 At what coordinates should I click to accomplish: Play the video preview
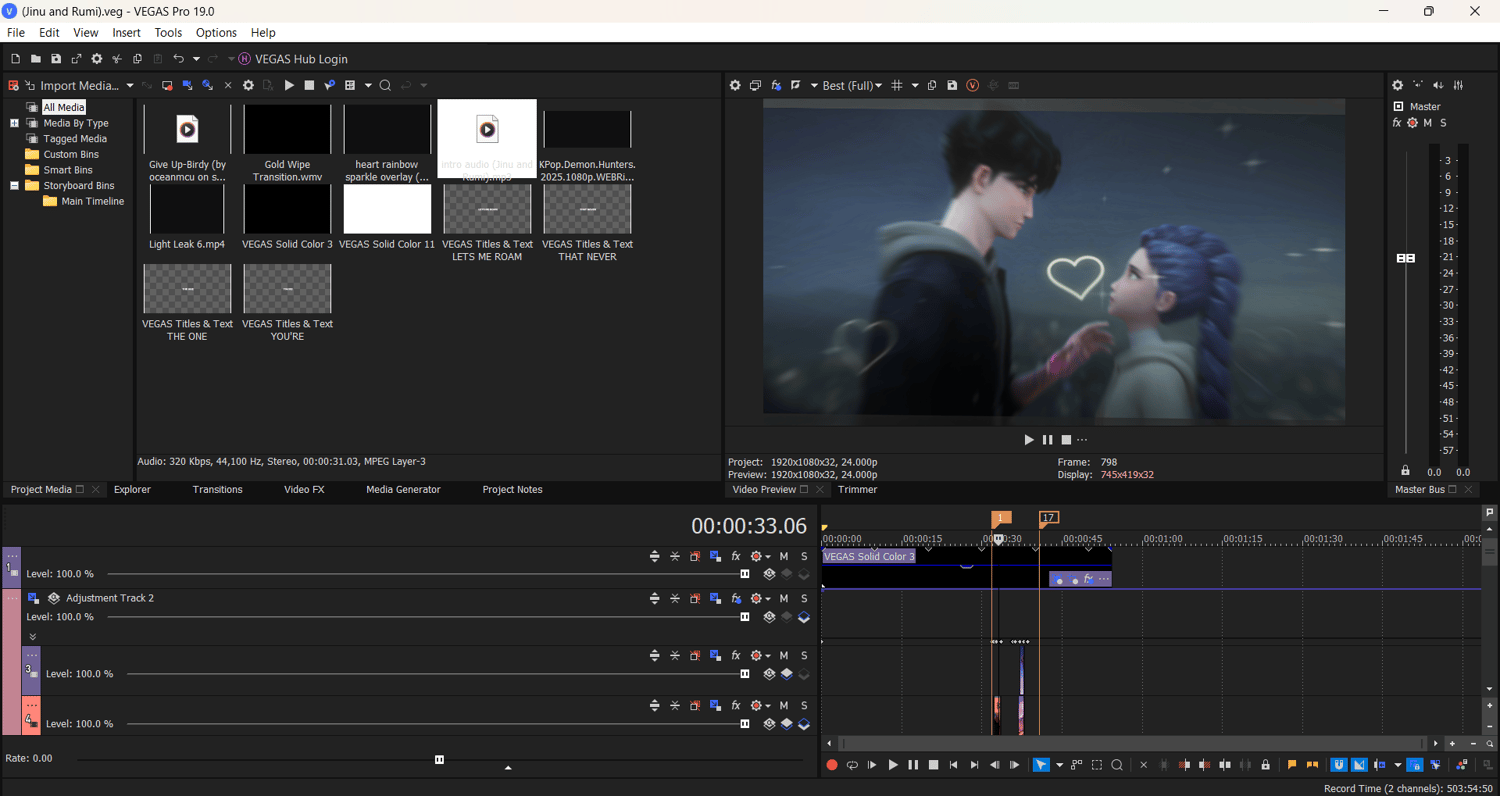pyautogui.click(x=1029, y=440)
